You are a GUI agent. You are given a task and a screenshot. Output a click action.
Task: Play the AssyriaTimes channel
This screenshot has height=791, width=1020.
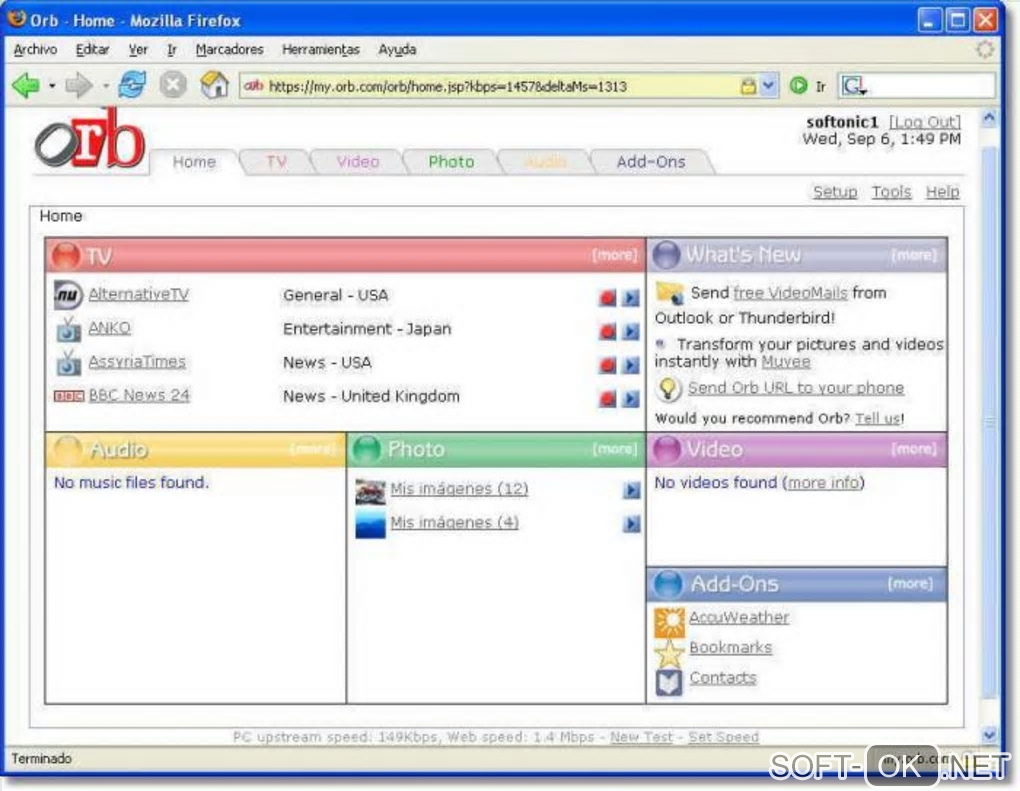[x=630, y=366]
